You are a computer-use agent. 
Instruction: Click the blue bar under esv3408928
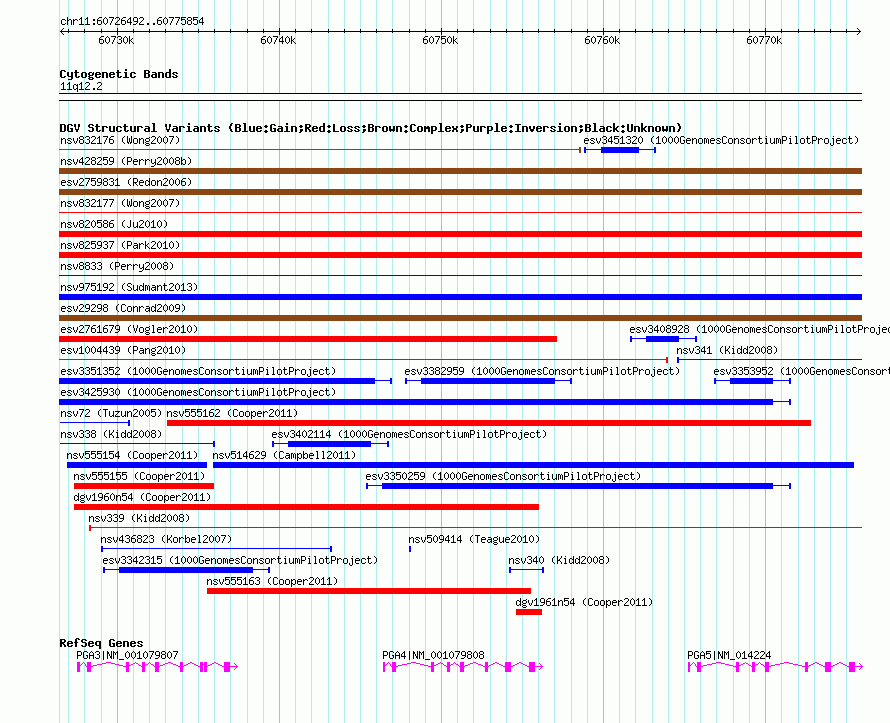coord(664,339)
